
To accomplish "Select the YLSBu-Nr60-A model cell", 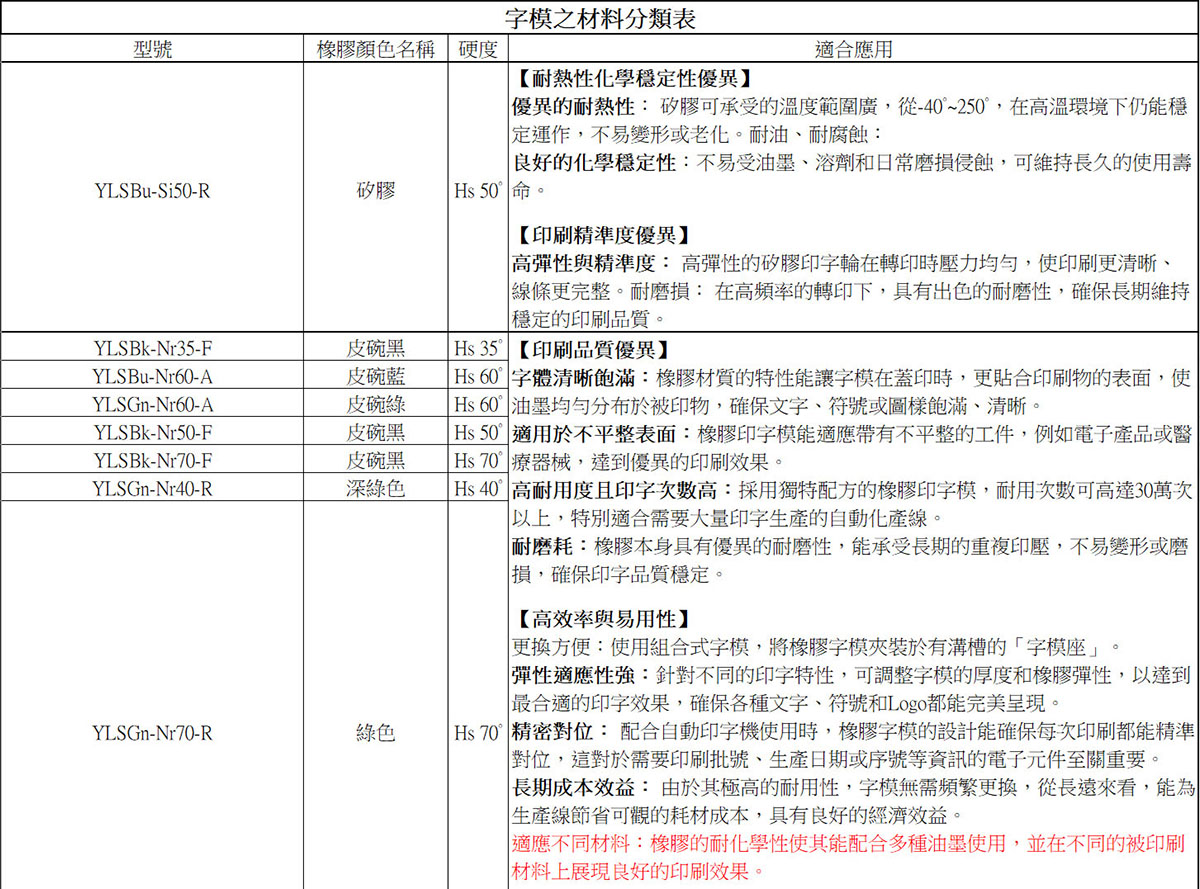I will coord(152,377).
